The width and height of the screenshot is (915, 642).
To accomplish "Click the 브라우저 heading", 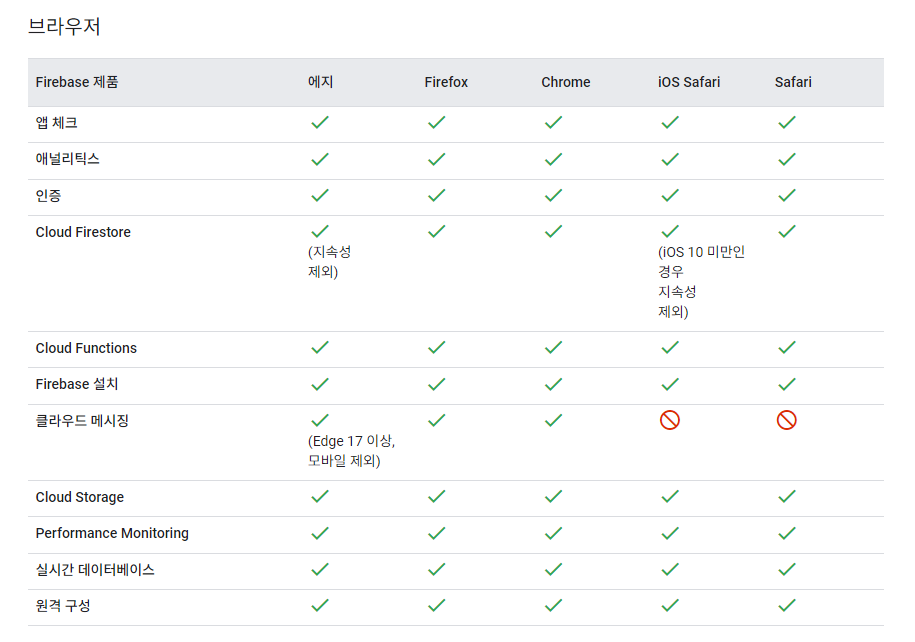I will click(x=64, y=26).
